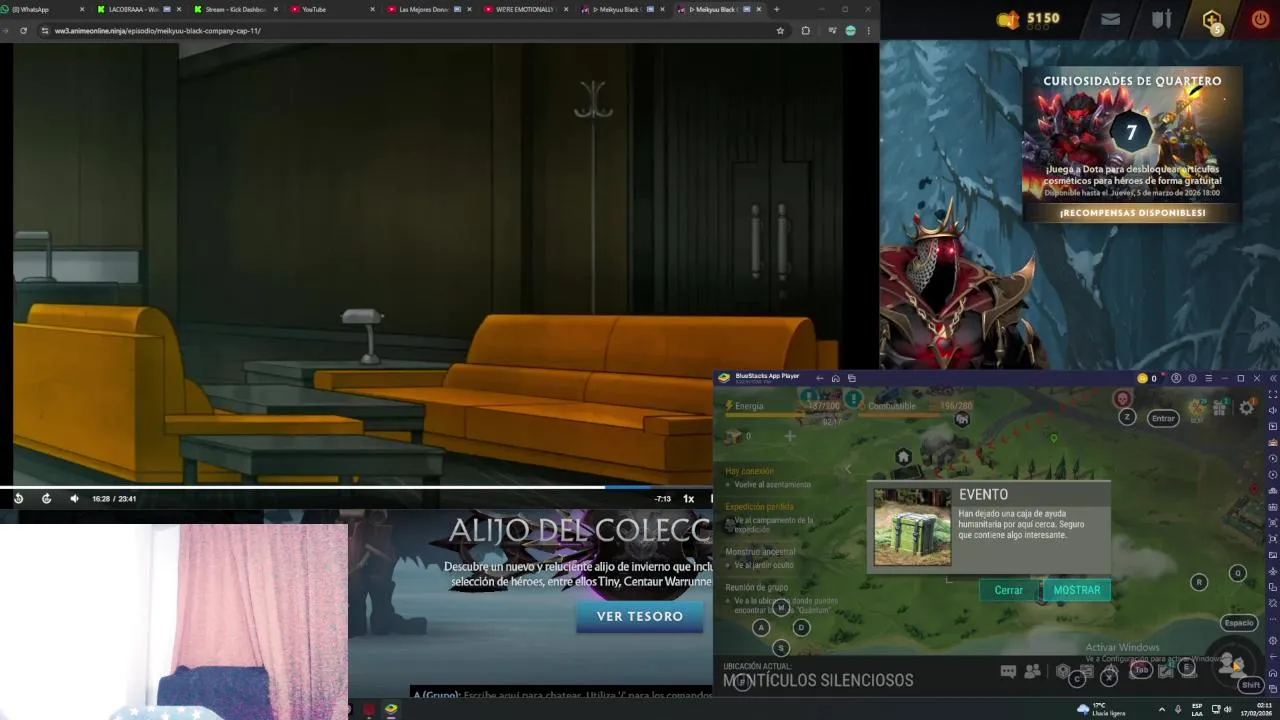Click the plus icon next to resources
The image size is (1280, 720).
click(789, 436)
